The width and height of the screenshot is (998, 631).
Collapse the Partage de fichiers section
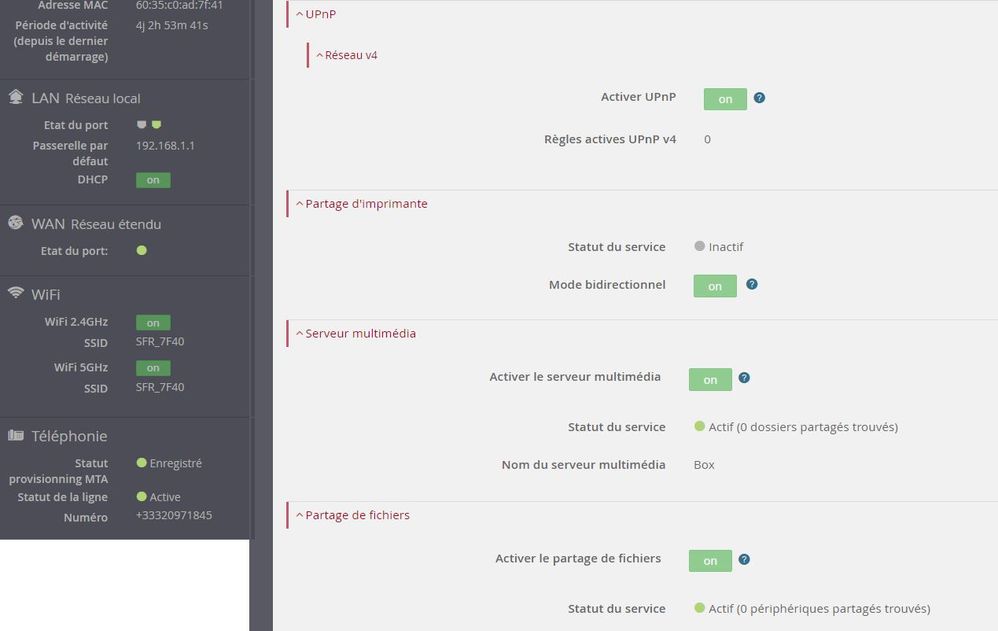click(352, 516)
